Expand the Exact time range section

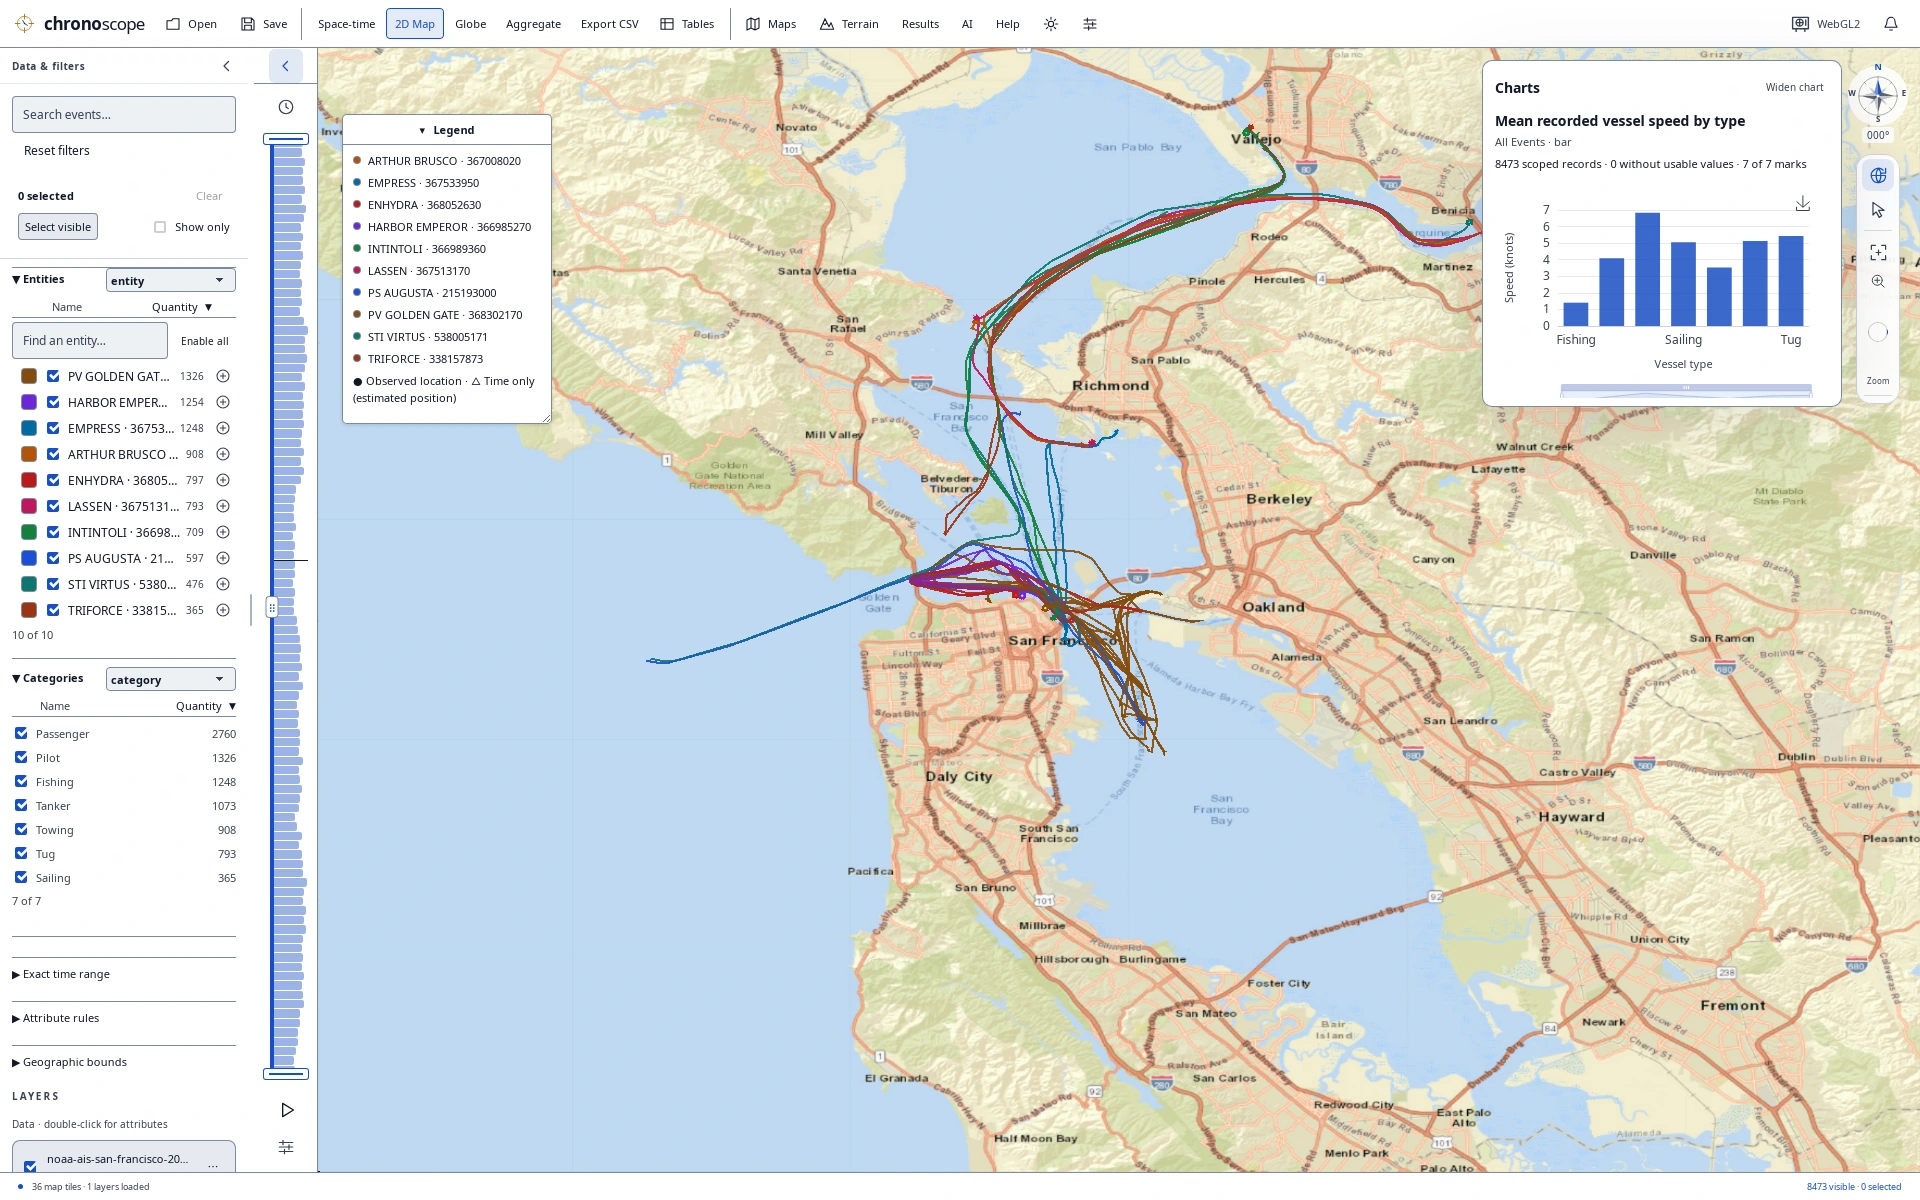62,974
